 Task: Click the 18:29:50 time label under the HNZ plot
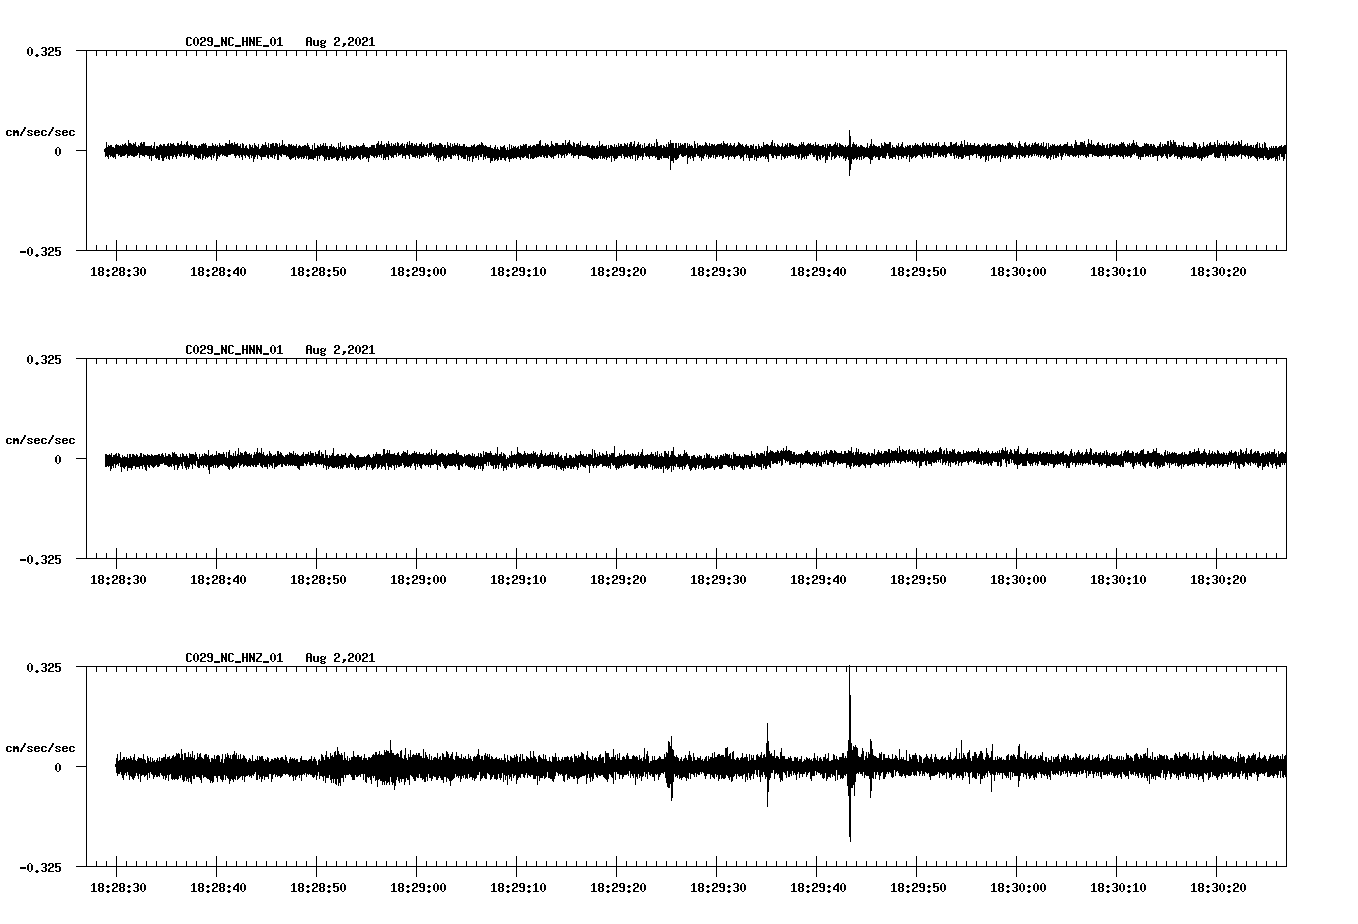click(x=918, y=888)
